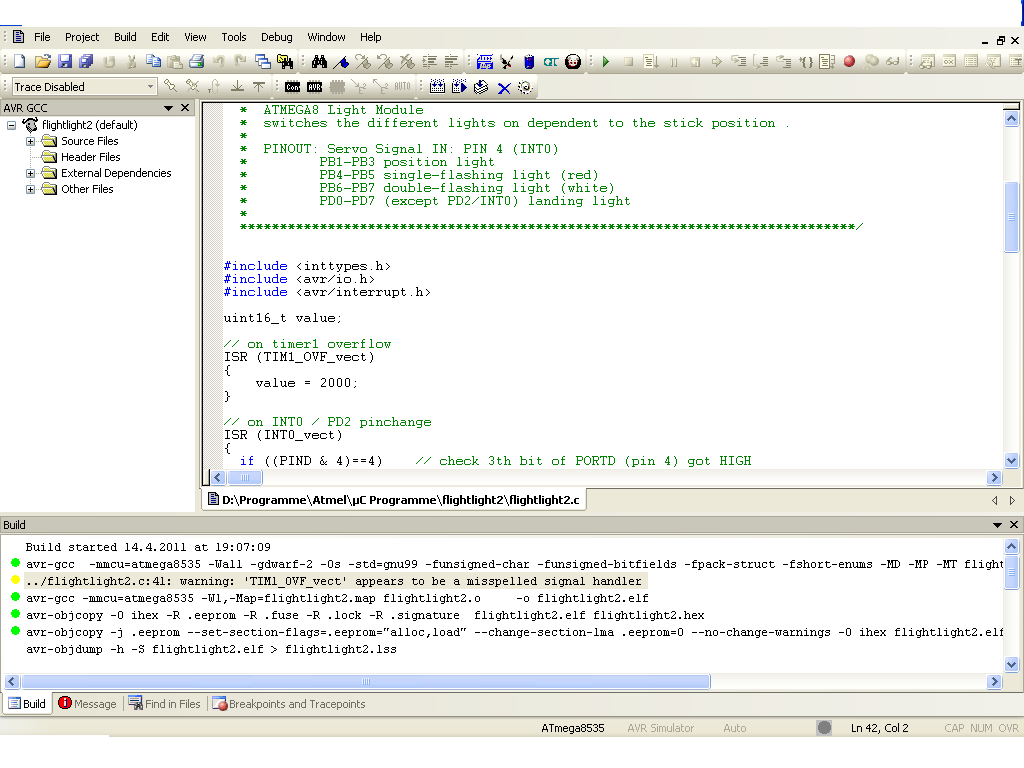Open Find with the binoculars icon
The image size is (1024, 768).
pyautogui.click(x=319, y=61)
